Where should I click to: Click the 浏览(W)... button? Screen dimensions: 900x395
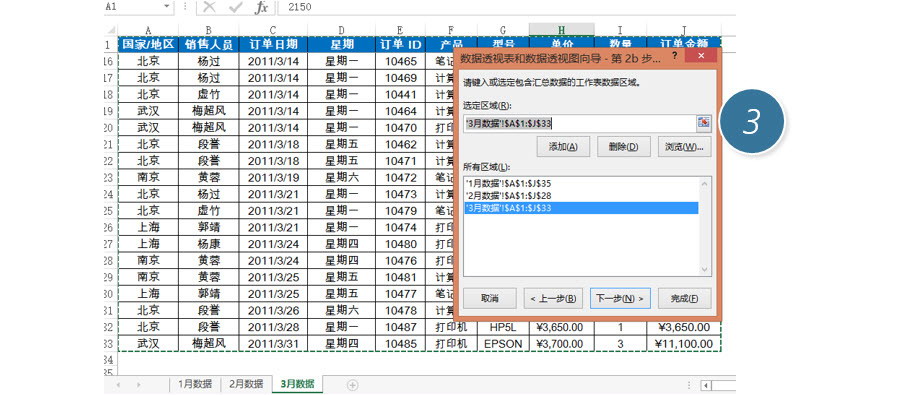coord(684,146)
